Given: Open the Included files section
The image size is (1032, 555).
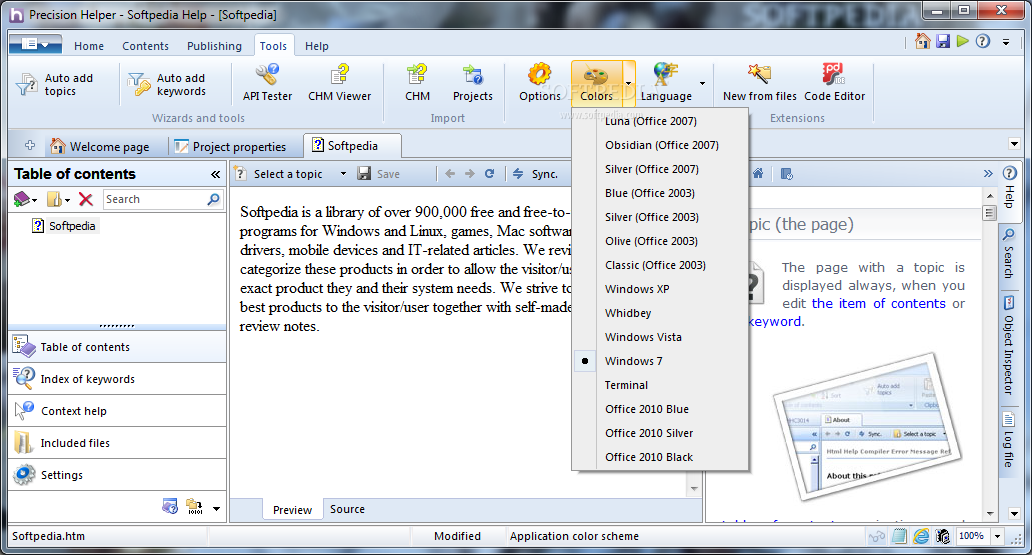Looking at the screenshot, I should [x=117, y=443].
